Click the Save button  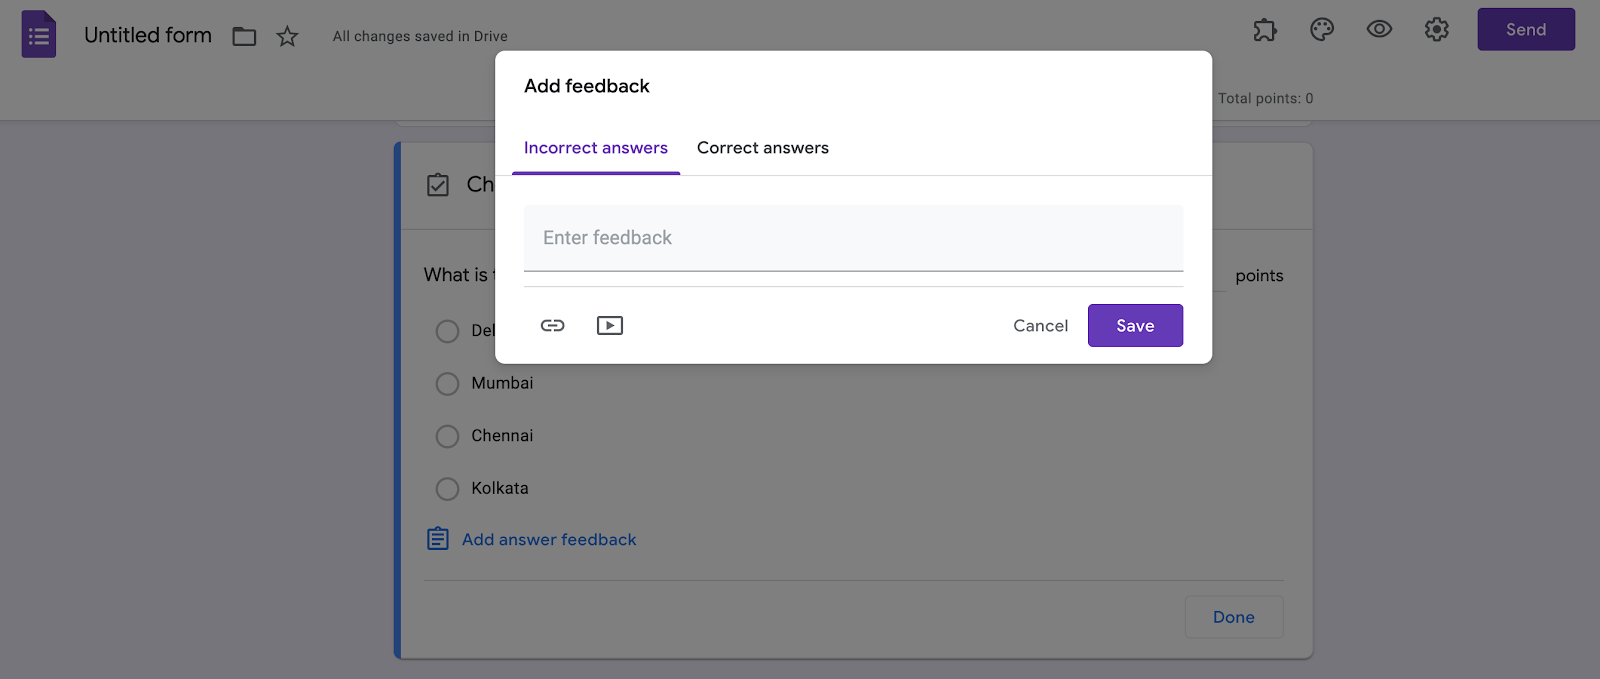click(1135, 326)
